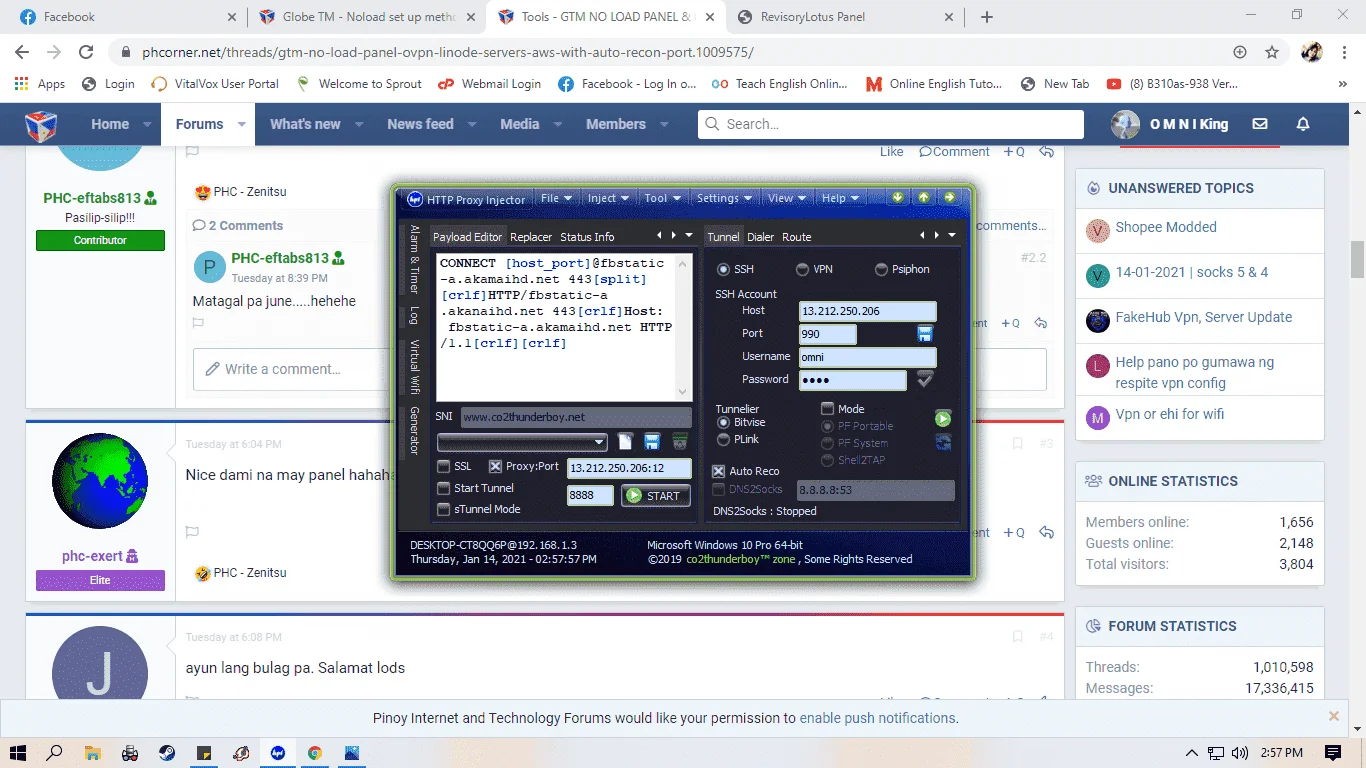Click the forum Search box
The image size is (1366, 768).
coord(891,124)
